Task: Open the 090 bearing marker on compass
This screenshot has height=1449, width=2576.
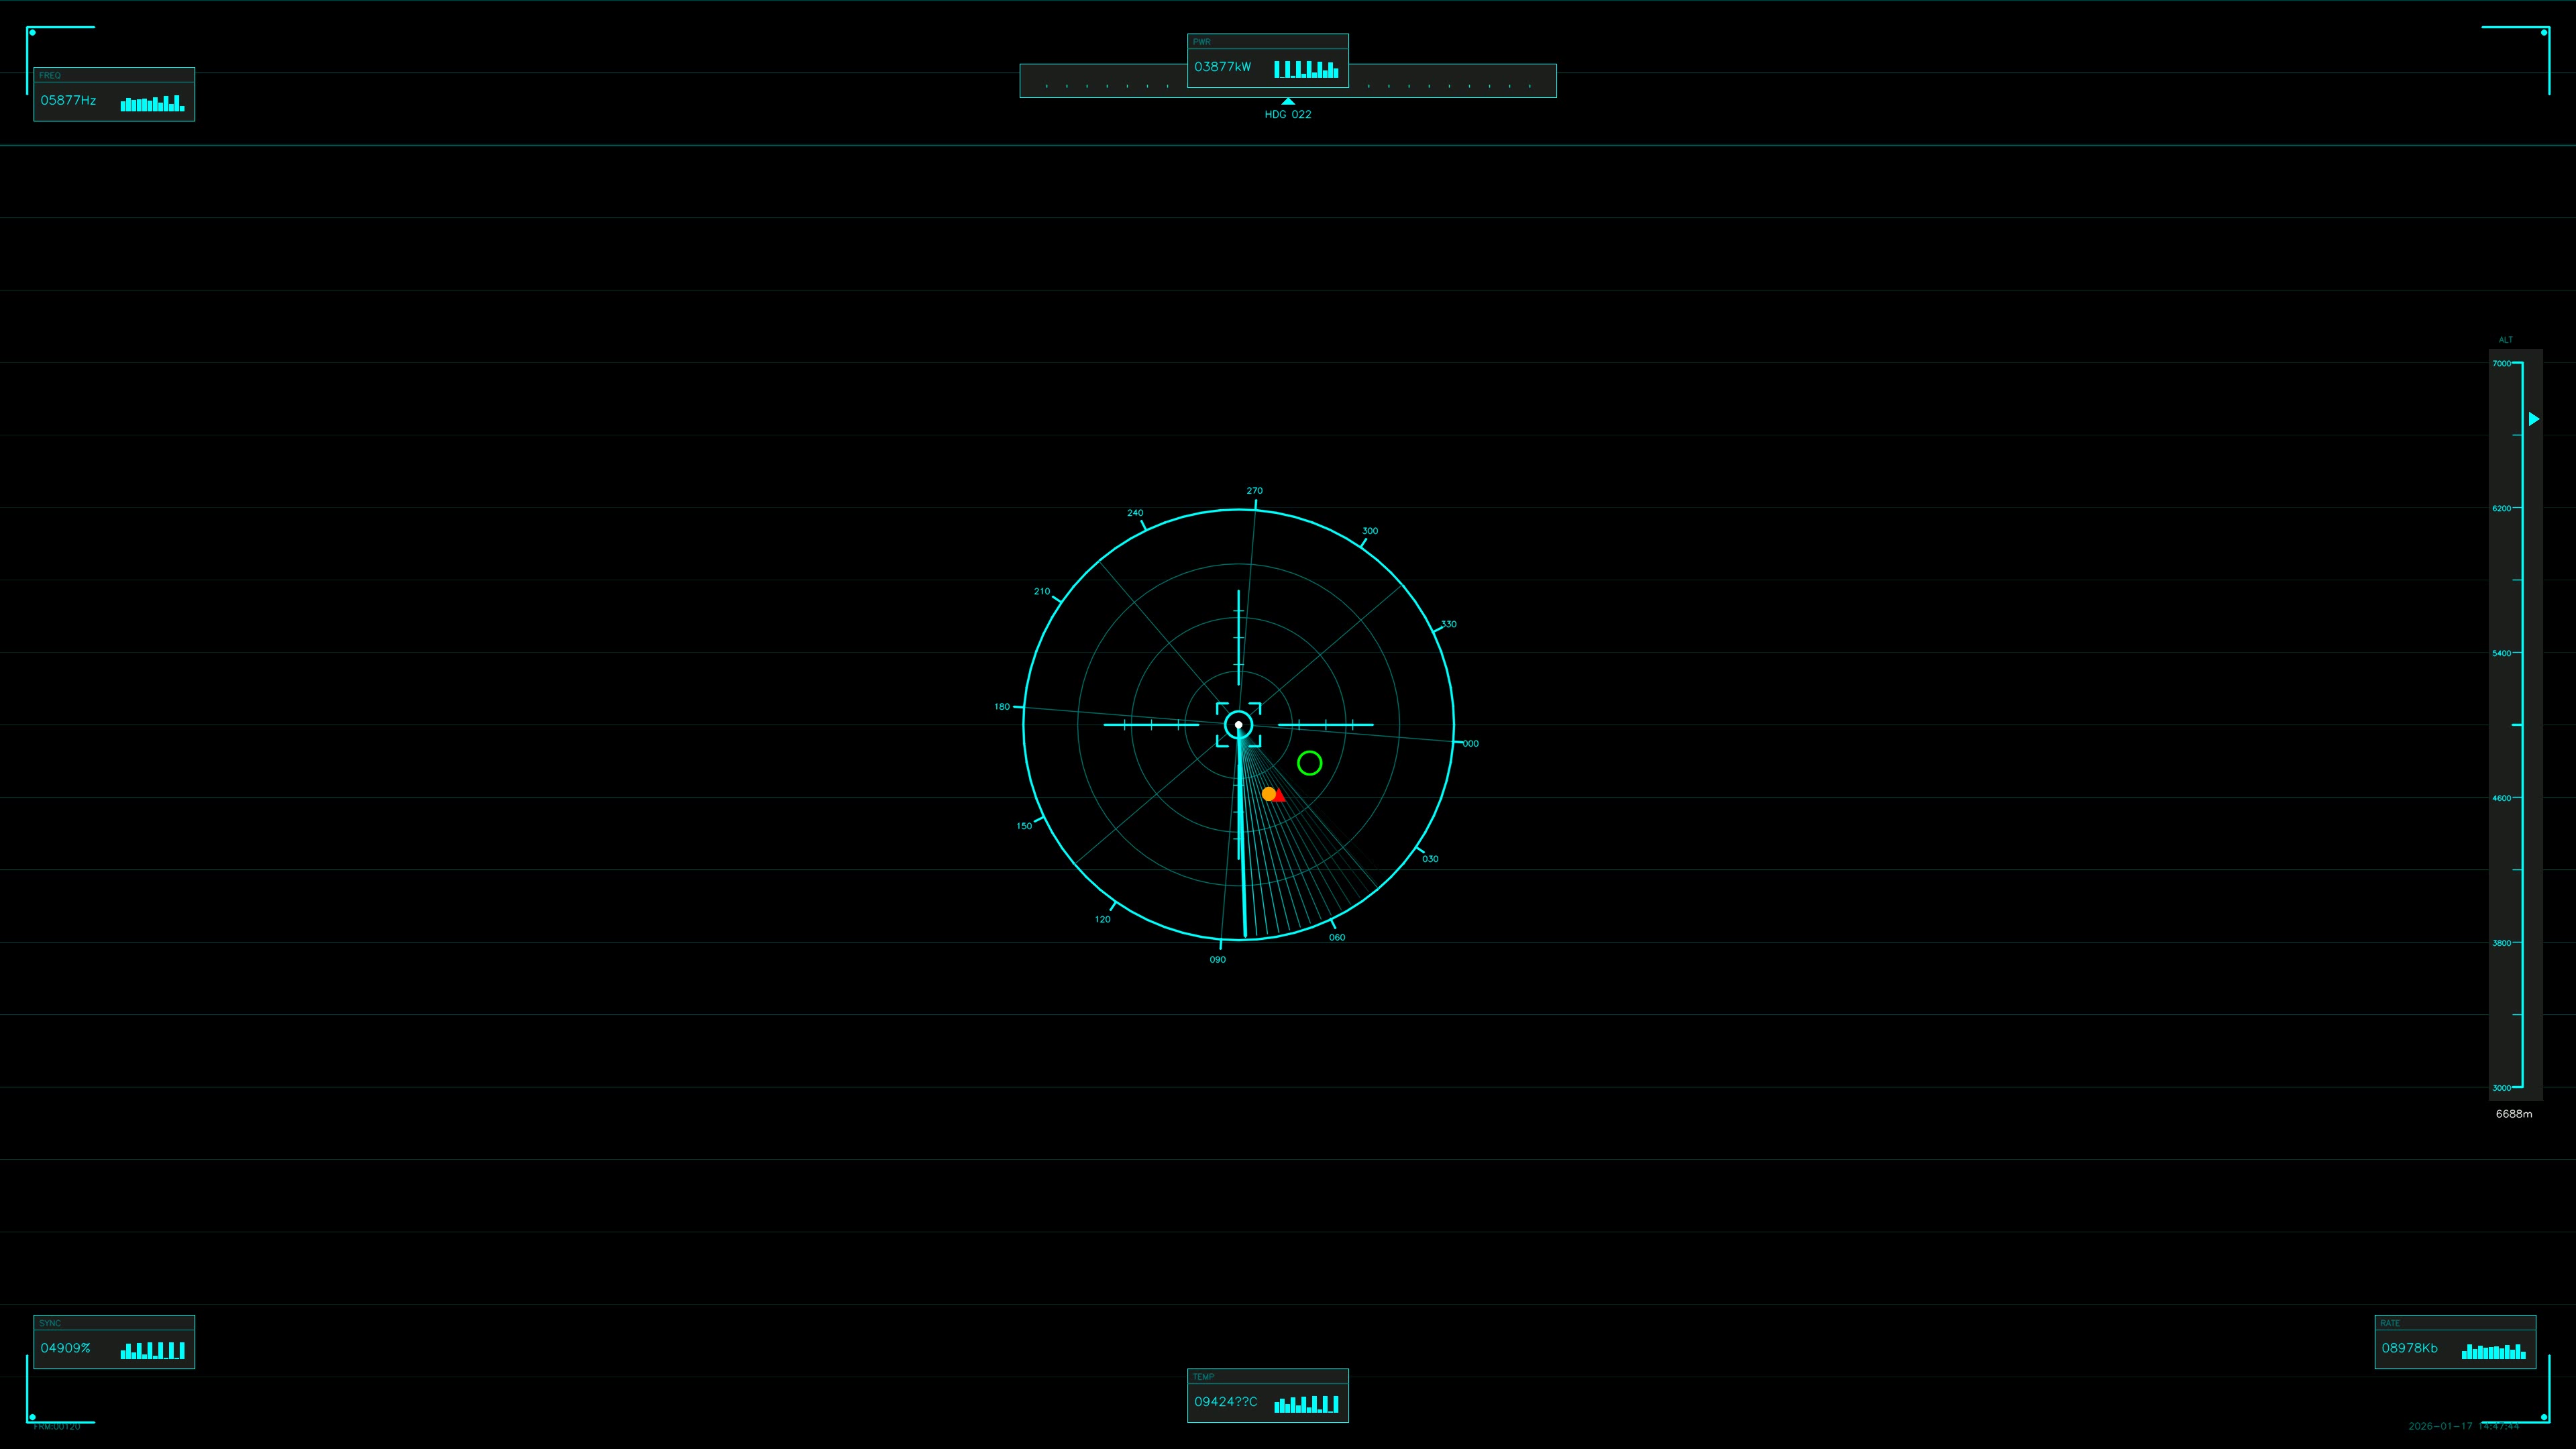Action: [x=1216, y=959]
